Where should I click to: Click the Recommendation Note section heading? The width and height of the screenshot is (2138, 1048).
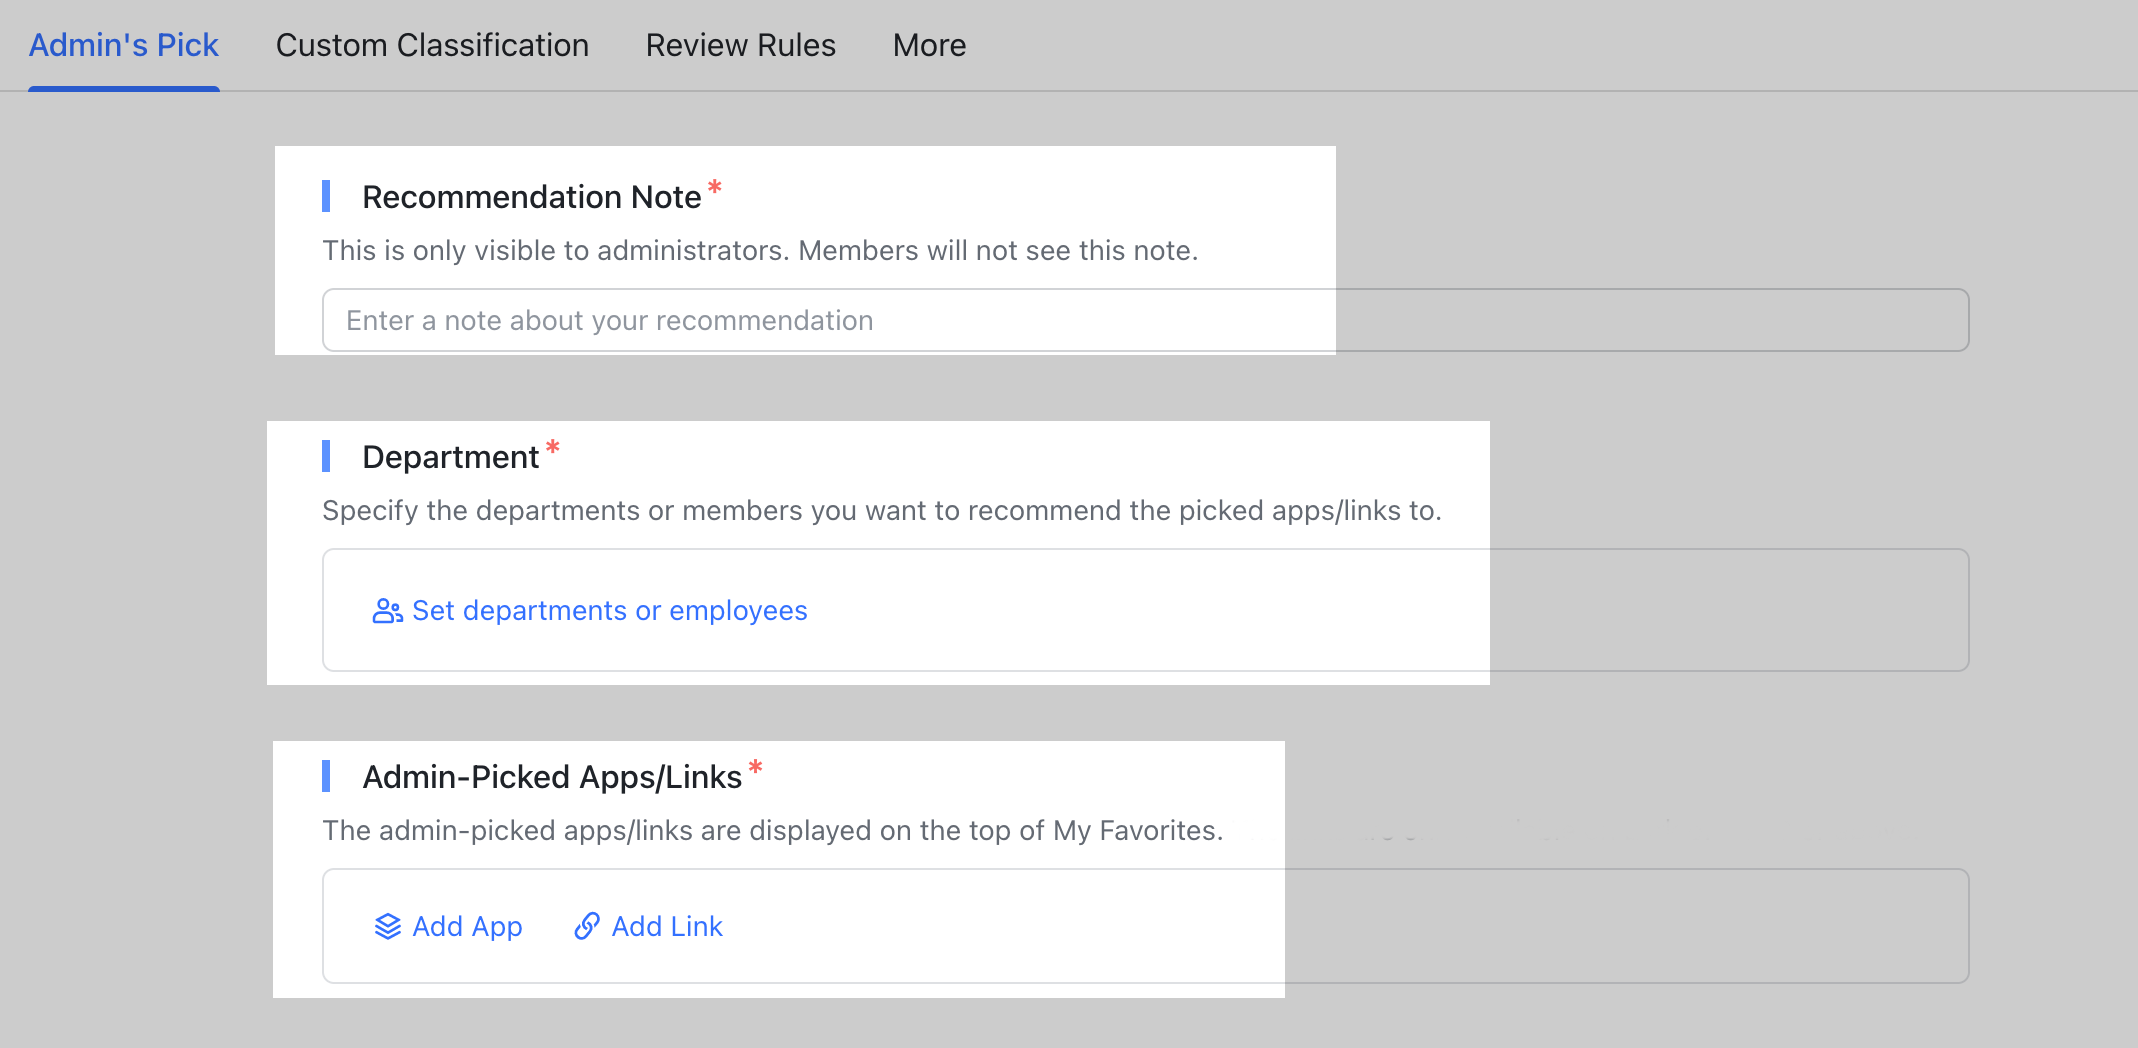(533, 196)
